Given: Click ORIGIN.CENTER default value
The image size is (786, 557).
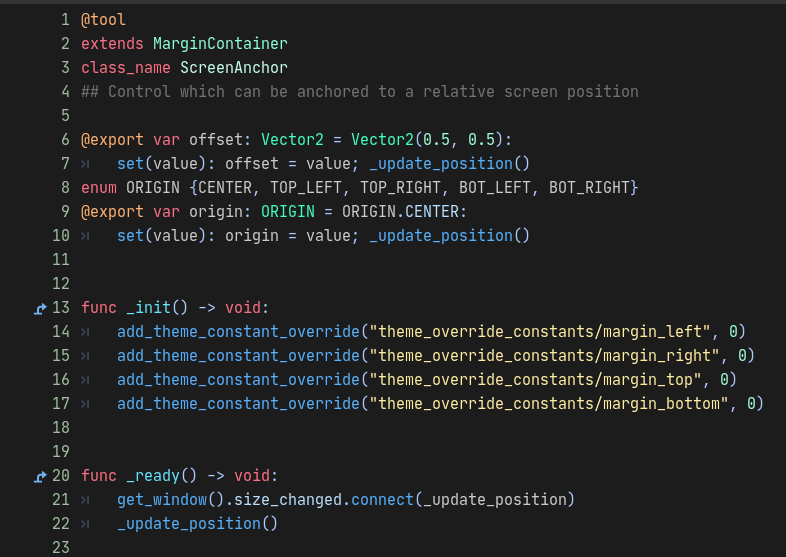Looking at the screenshot, I should click(400, 212).
